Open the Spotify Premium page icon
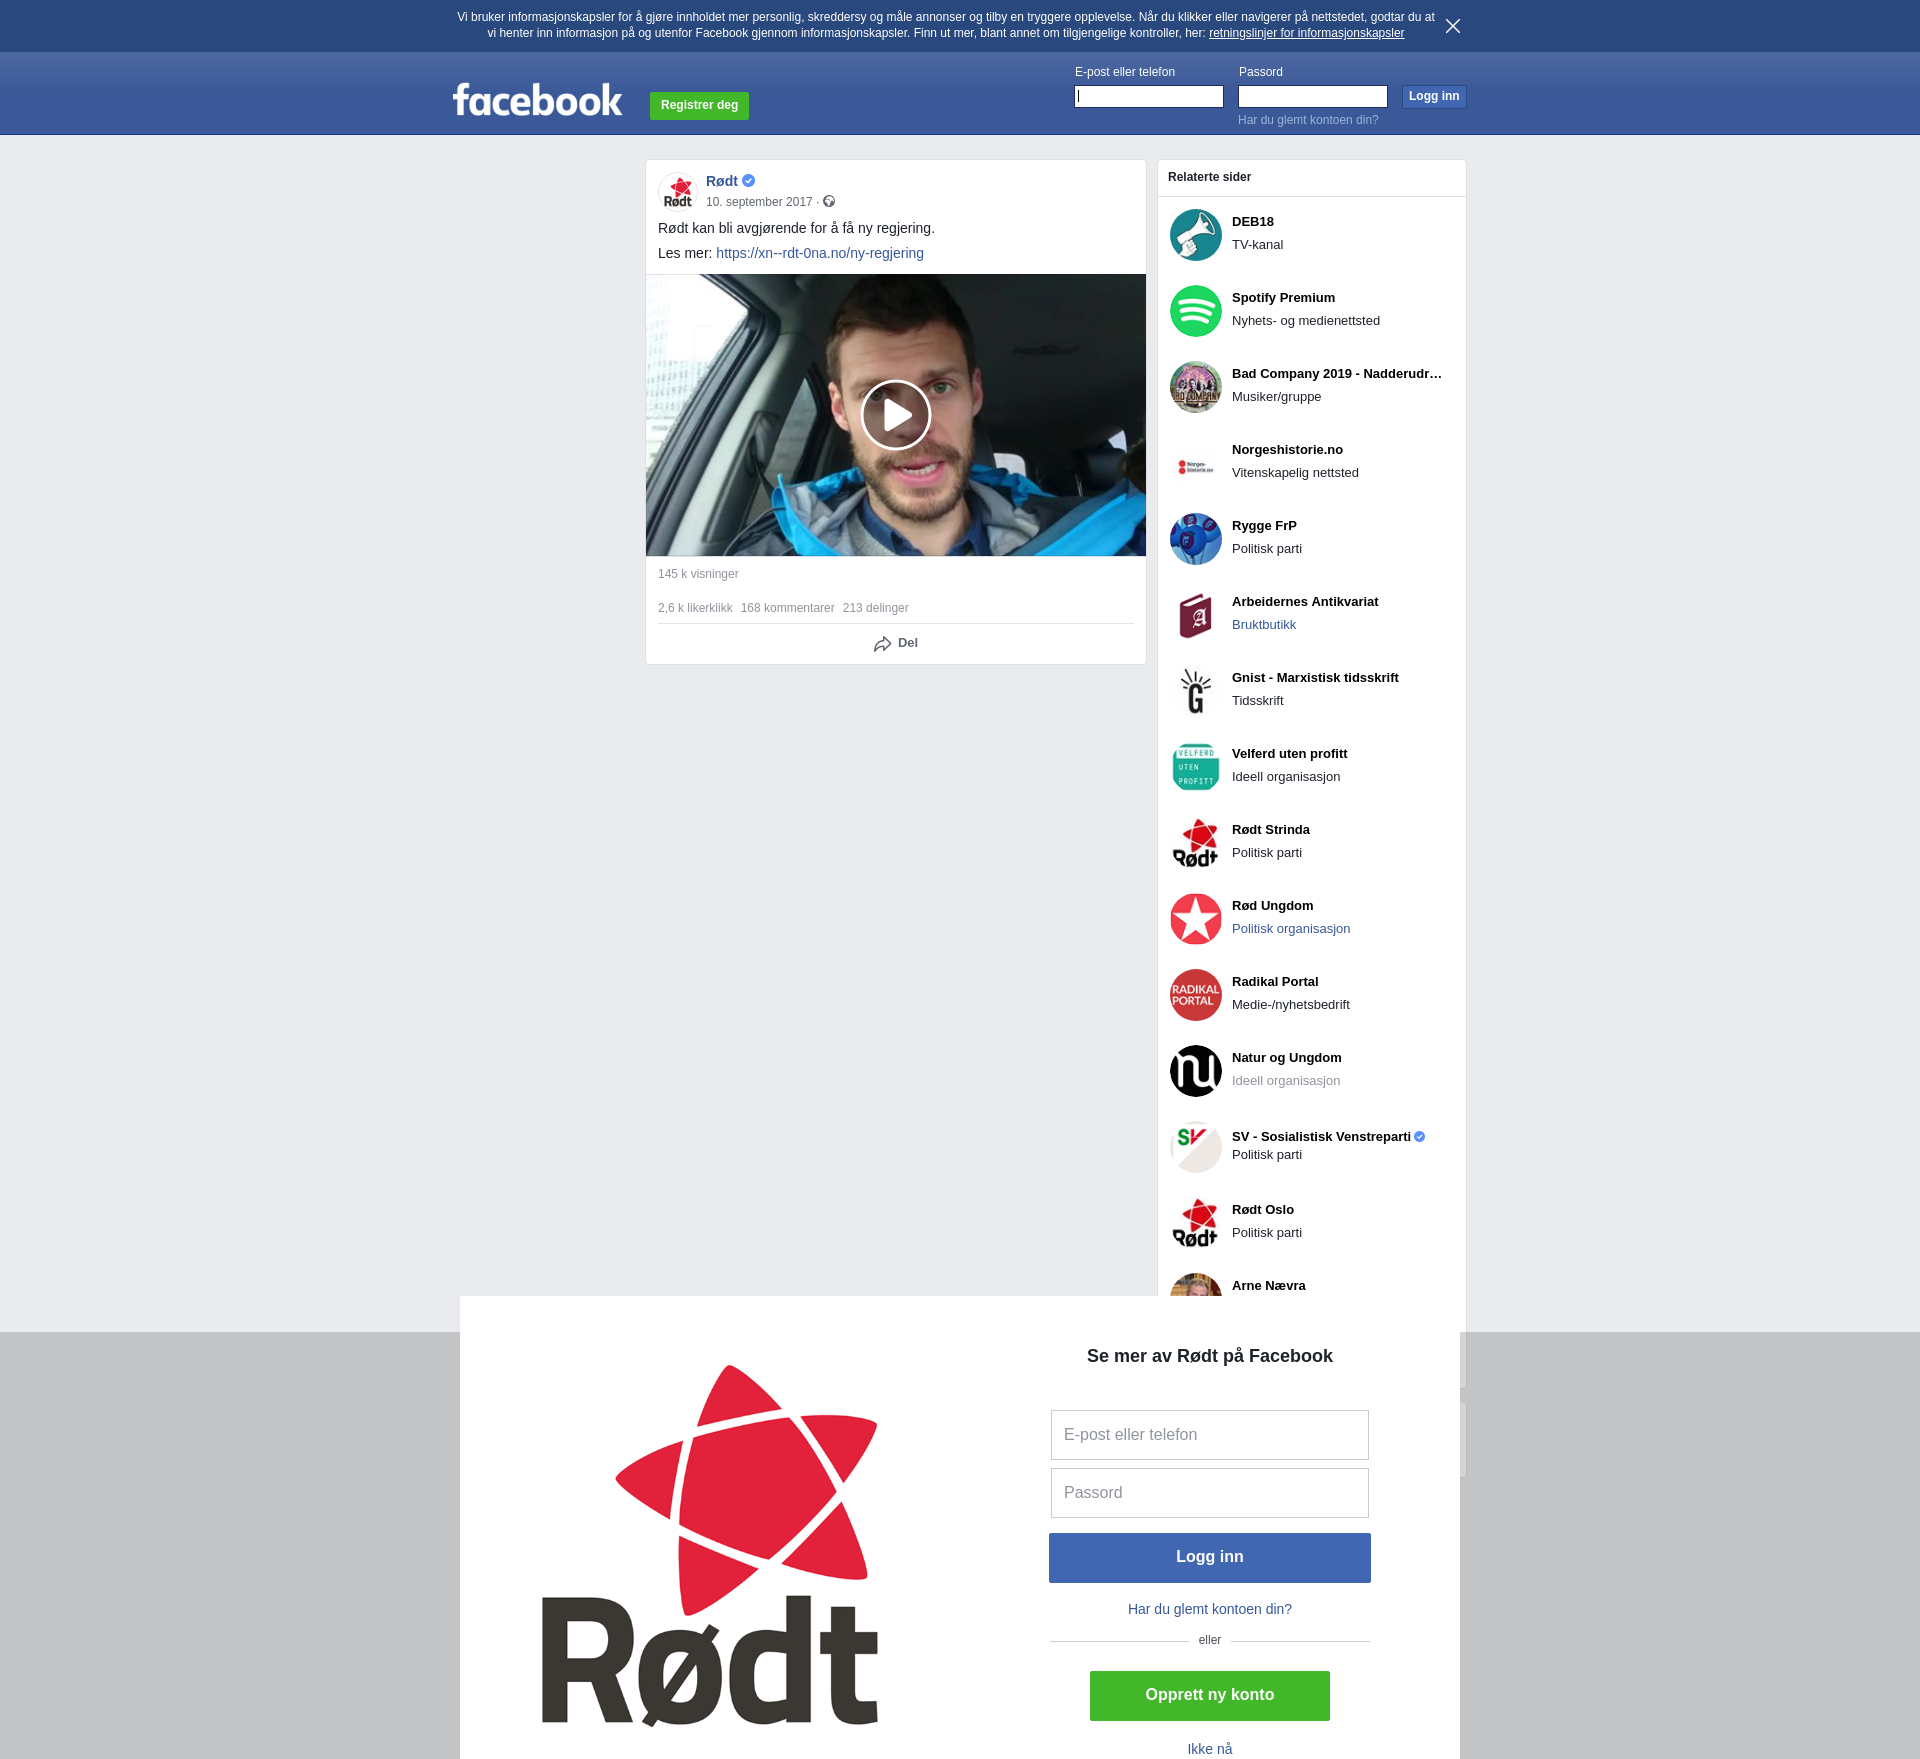The height and width of the screenshot is (1759, 1920). (1195, 310)
